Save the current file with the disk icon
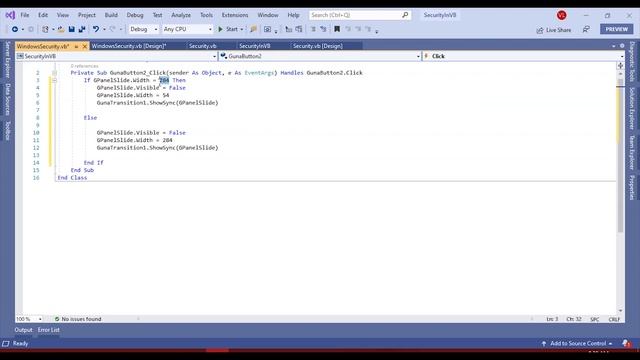The width and height of the screenshot is (640, 360). tap(71, 29)
